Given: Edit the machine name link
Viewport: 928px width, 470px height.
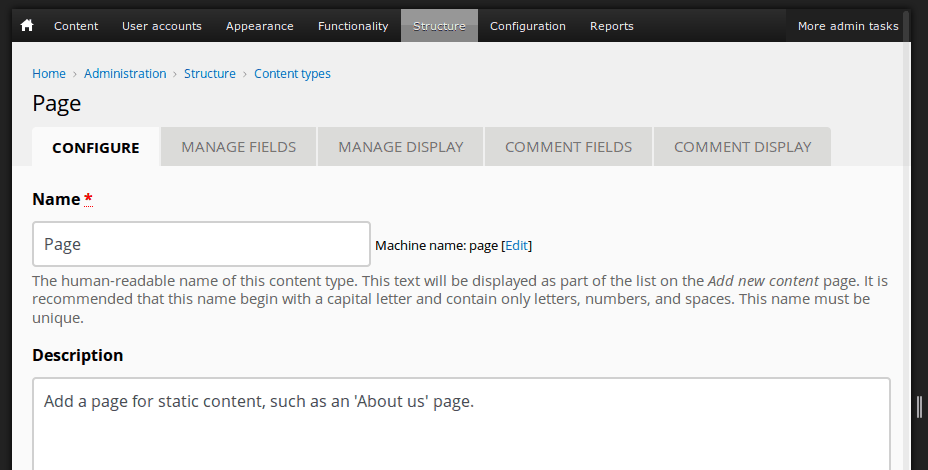Looking at the screenshot, I should coord(516,246).
